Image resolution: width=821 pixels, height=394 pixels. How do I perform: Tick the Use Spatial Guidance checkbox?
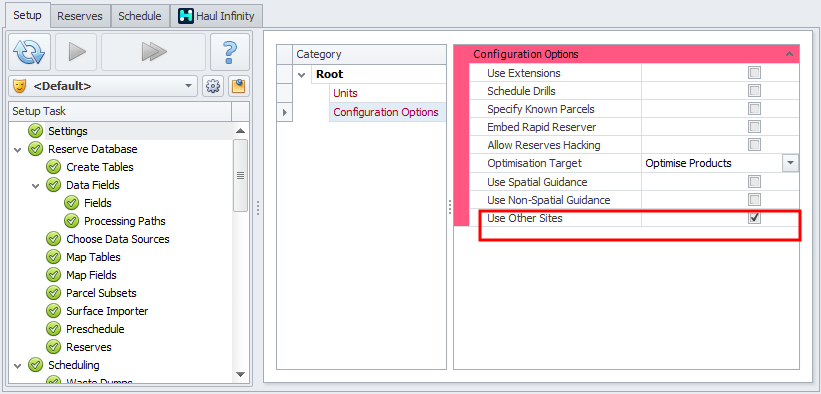pos(754,182)
